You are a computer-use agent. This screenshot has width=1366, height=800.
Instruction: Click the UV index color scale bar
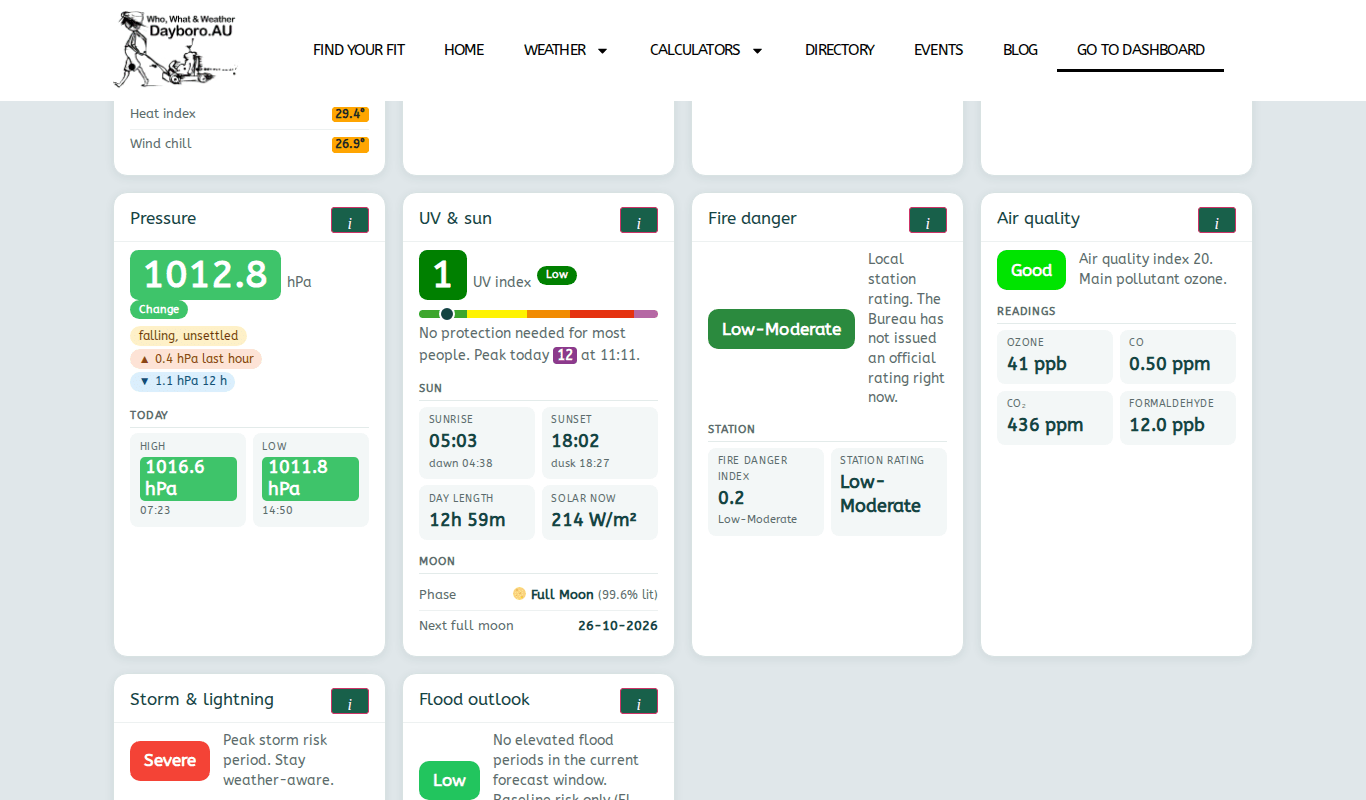click(538, 314)
